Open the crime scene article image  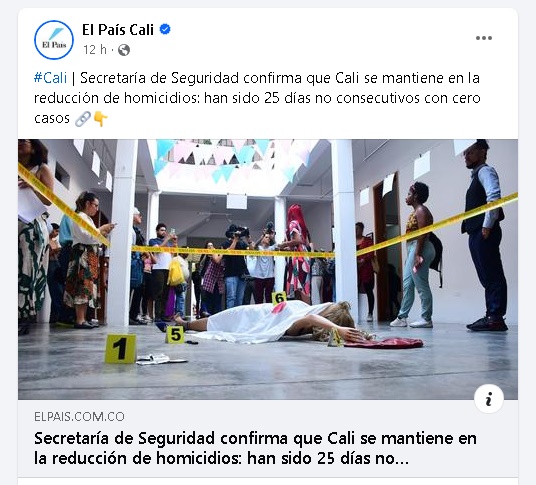click(268, 269)
